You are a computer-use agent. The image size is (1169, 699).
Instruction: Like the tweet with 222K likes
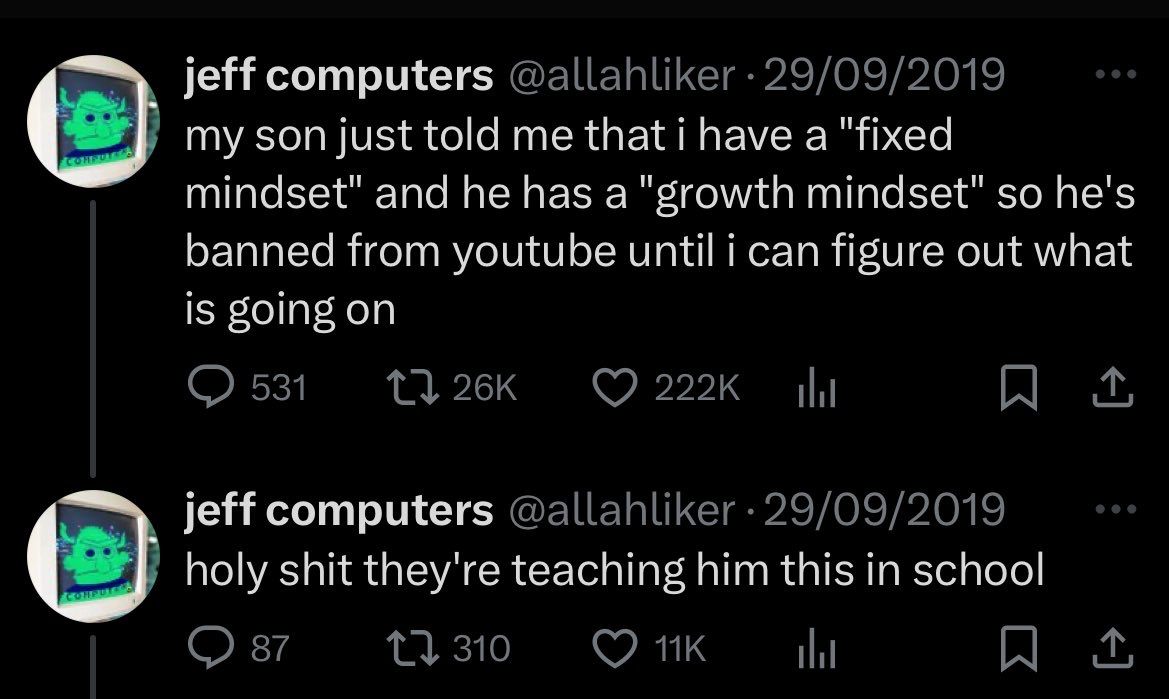coord(614,388)
